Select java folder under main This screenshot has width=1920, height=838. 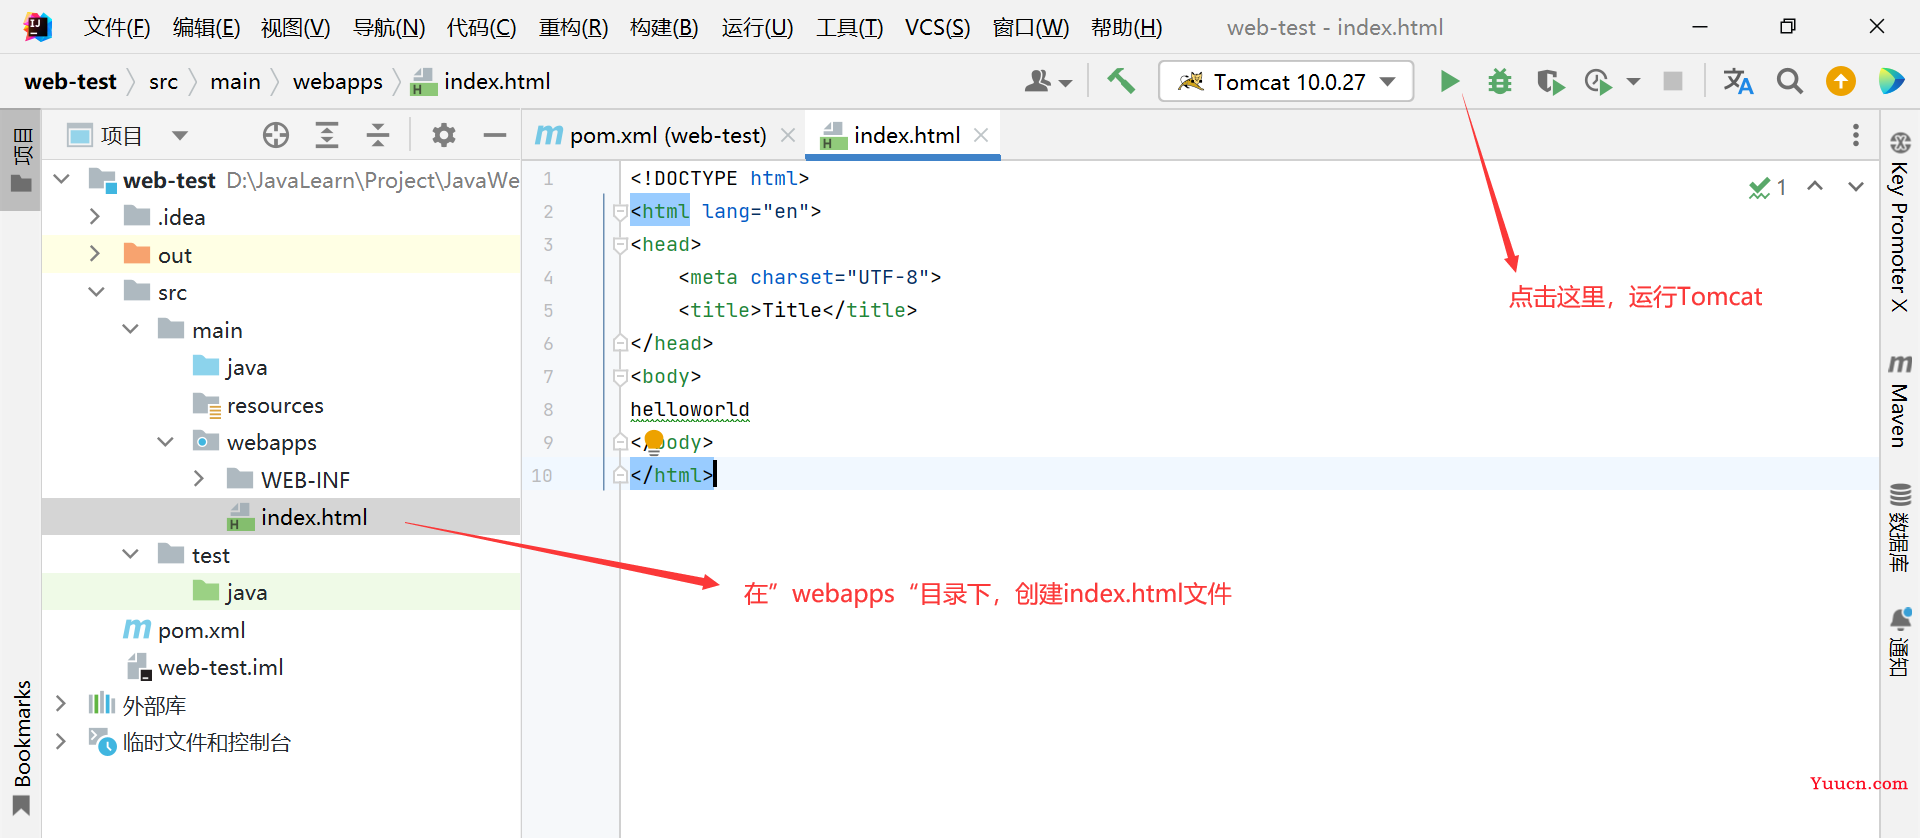click(281, 367)
